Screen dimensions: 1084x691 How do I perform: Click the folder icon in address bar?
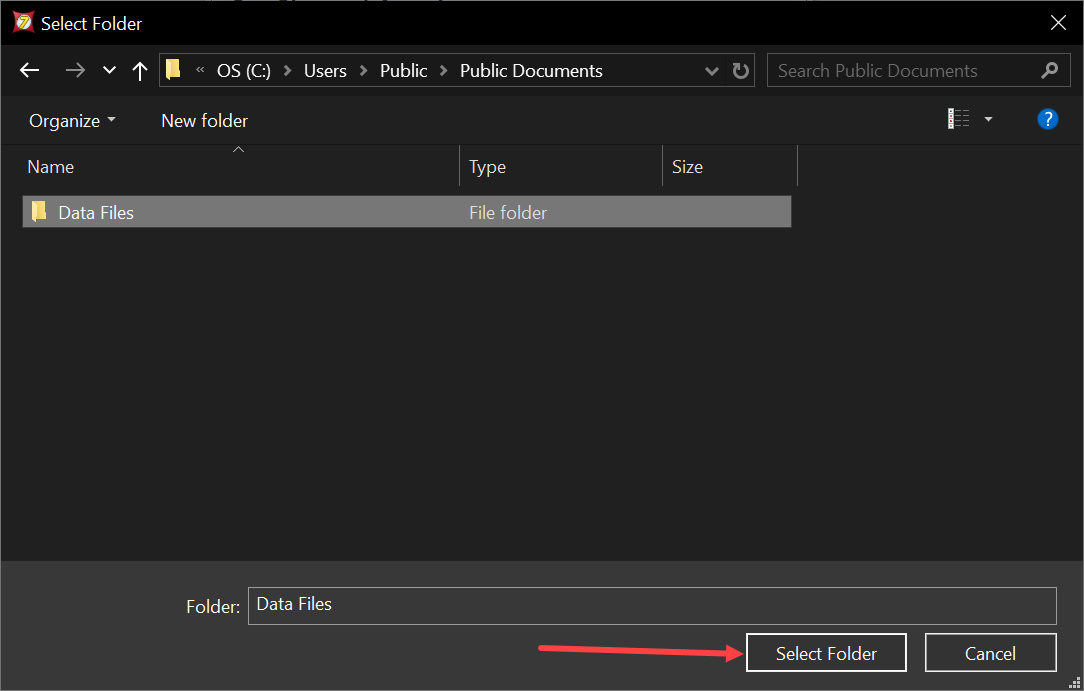click(x=174, y=70)
